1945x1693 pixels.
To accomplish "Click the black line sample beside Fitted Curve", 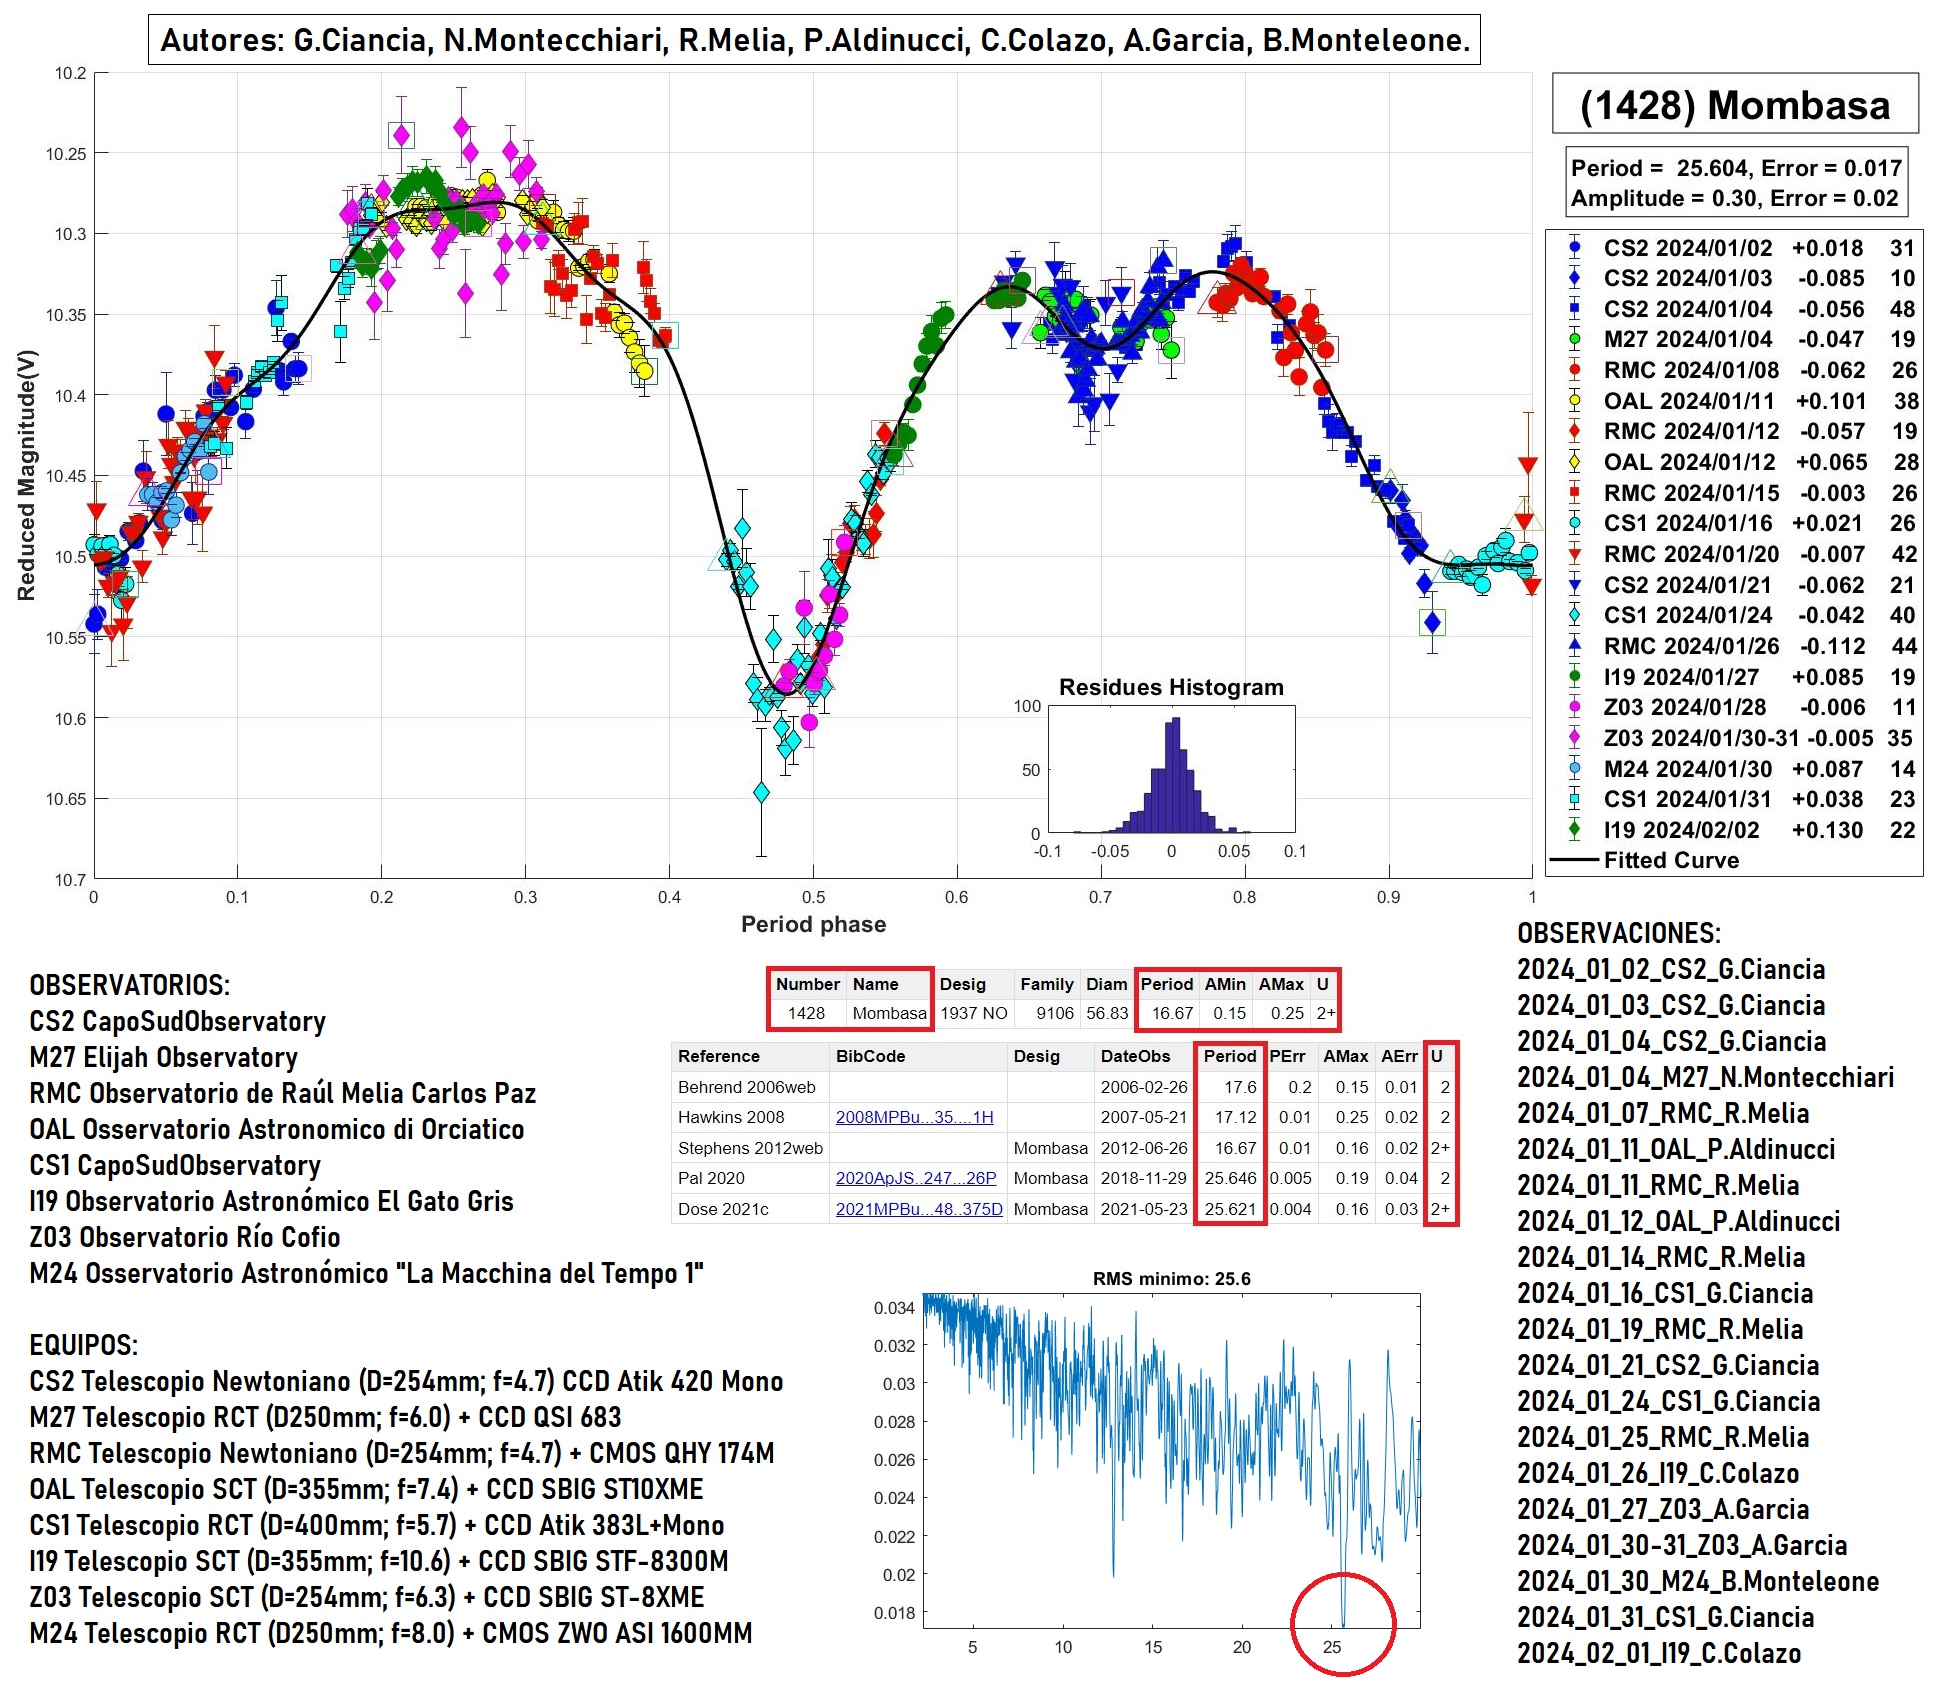I will pyautogui.click(x=1575, y=860).
